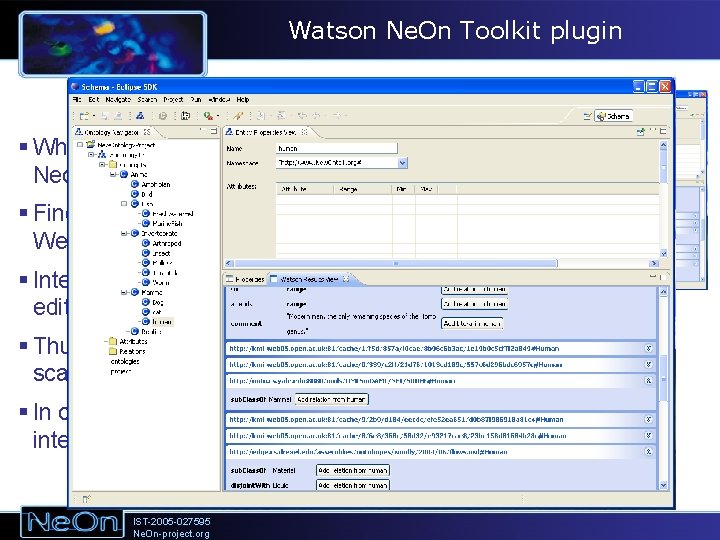This screenshot has width=720, height=540.
Task: Select the Schema perspective button
Action: (613, 117)
